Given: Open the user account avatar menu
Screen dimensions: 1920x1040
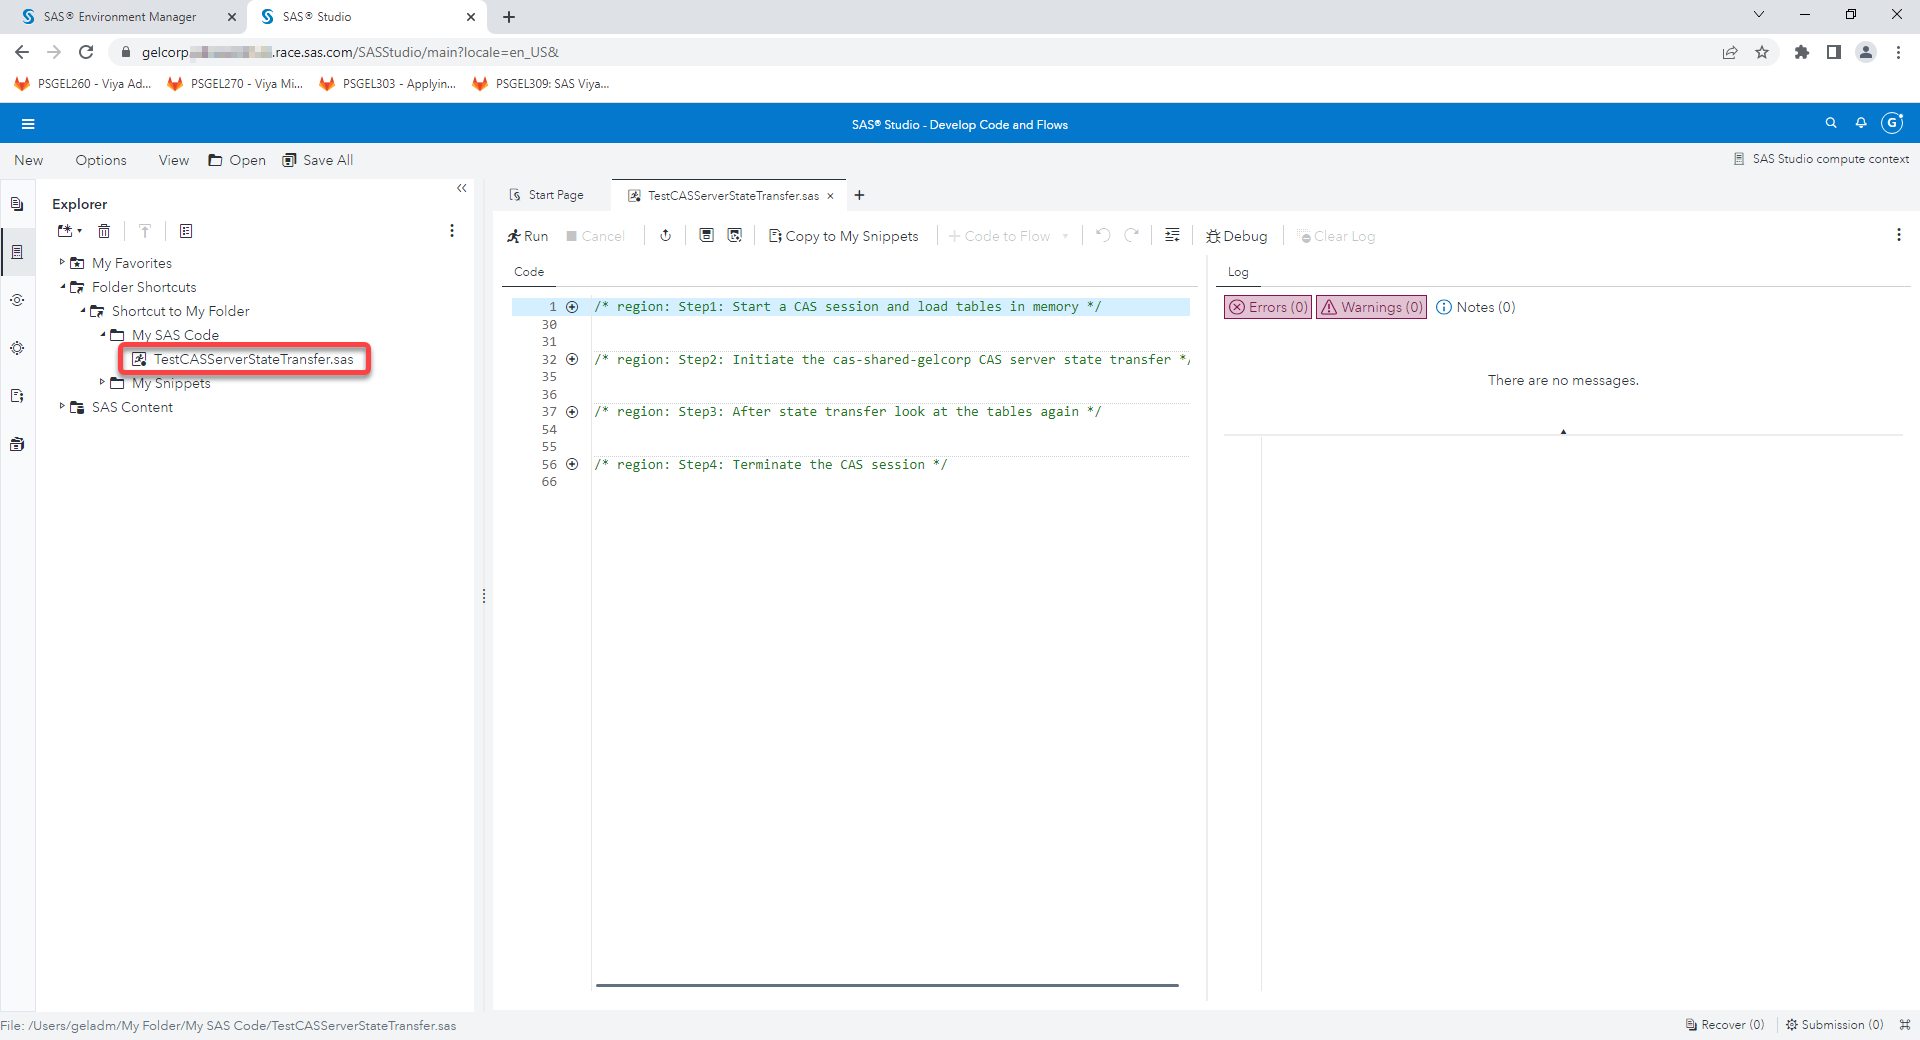Looking at the screenshot, I should pyautogui.click(x=1892, y=123).
